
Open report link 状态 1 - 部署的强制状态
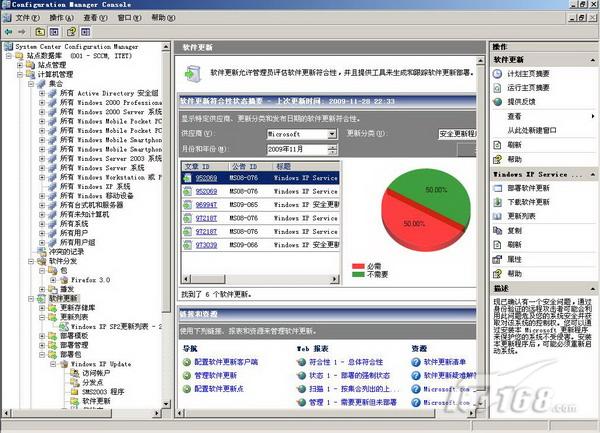(x=349, y=376)
